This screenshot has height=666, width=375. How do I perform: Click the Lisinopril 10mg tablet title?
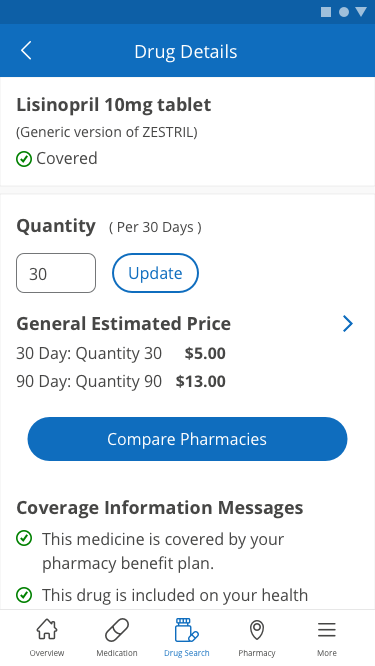[114, 104]
